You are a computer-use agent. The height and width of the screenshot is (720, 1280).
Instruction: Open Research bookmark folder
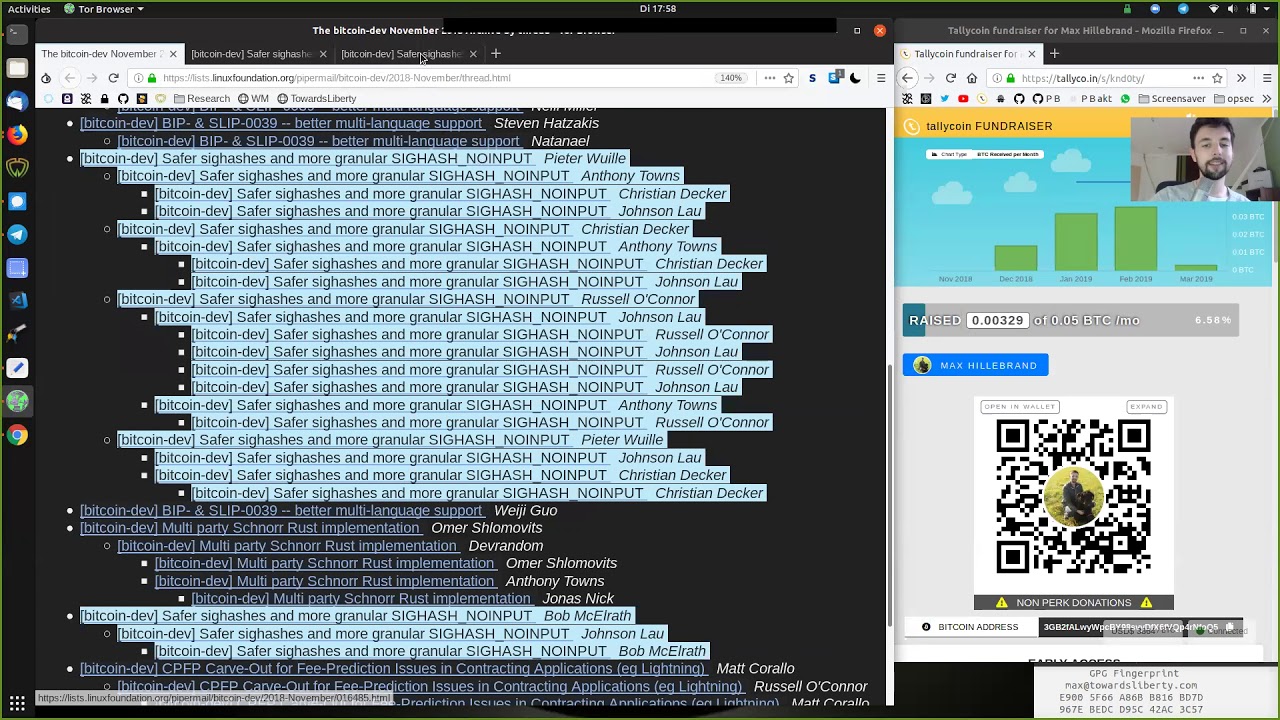point(202,99)
